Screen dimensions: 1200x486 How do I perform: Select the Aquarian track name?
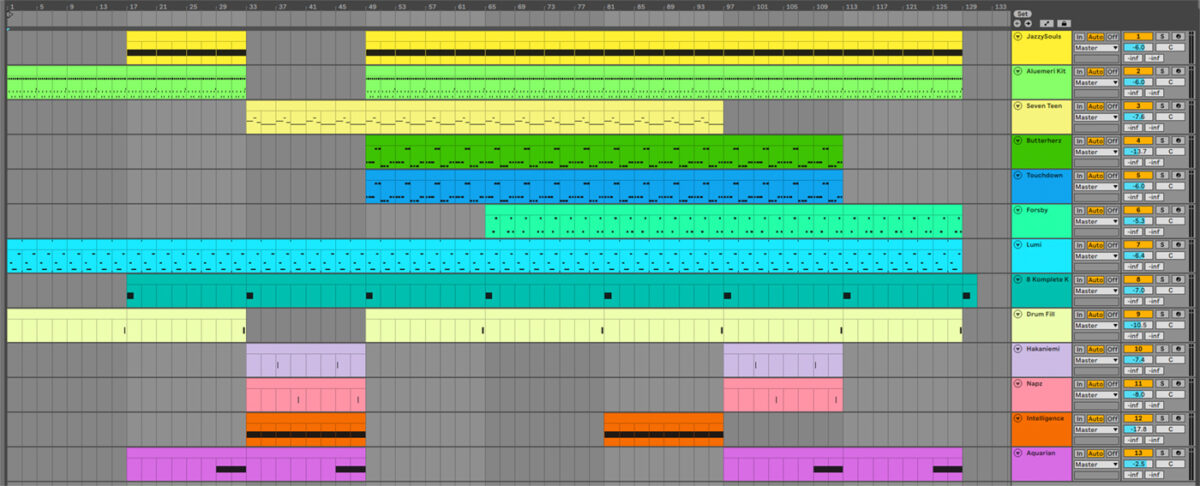(x=1041, y=453)
